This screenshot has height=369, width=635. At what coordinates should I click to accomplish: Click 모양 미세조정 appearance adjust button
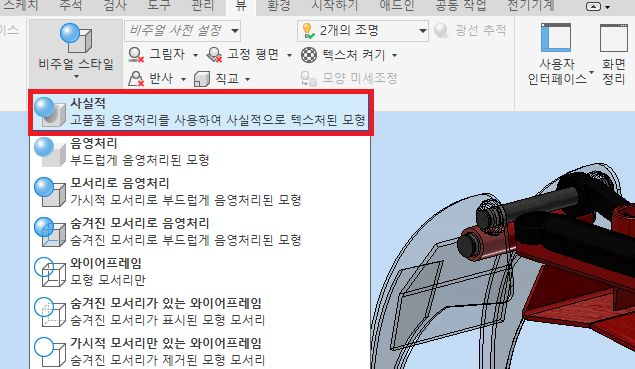pos(349,79)
